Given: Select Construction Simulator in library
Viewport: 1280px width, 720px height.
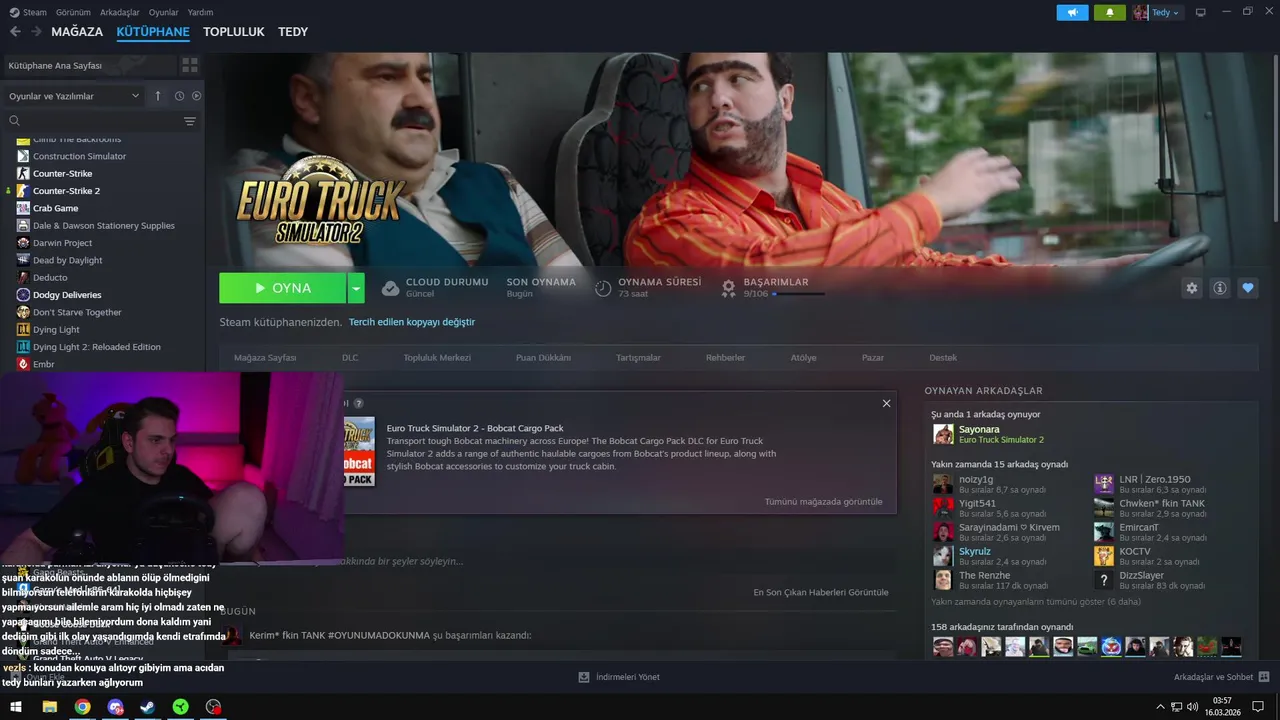Looking at the screenshot, I should point(79,156).
